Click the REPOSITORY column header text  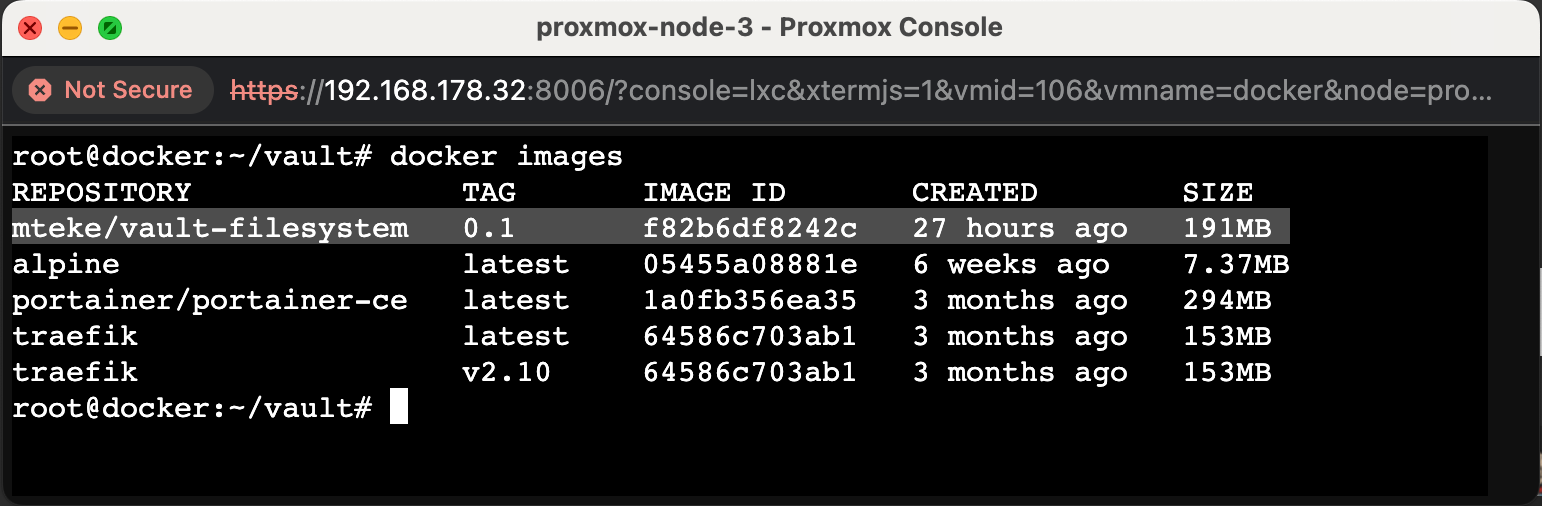pos(101,192)
